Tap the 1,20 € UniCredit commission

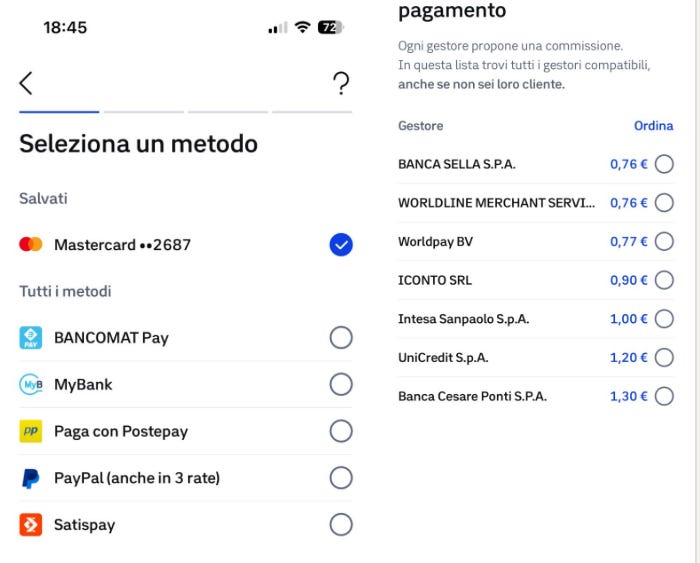click(629, 358)
